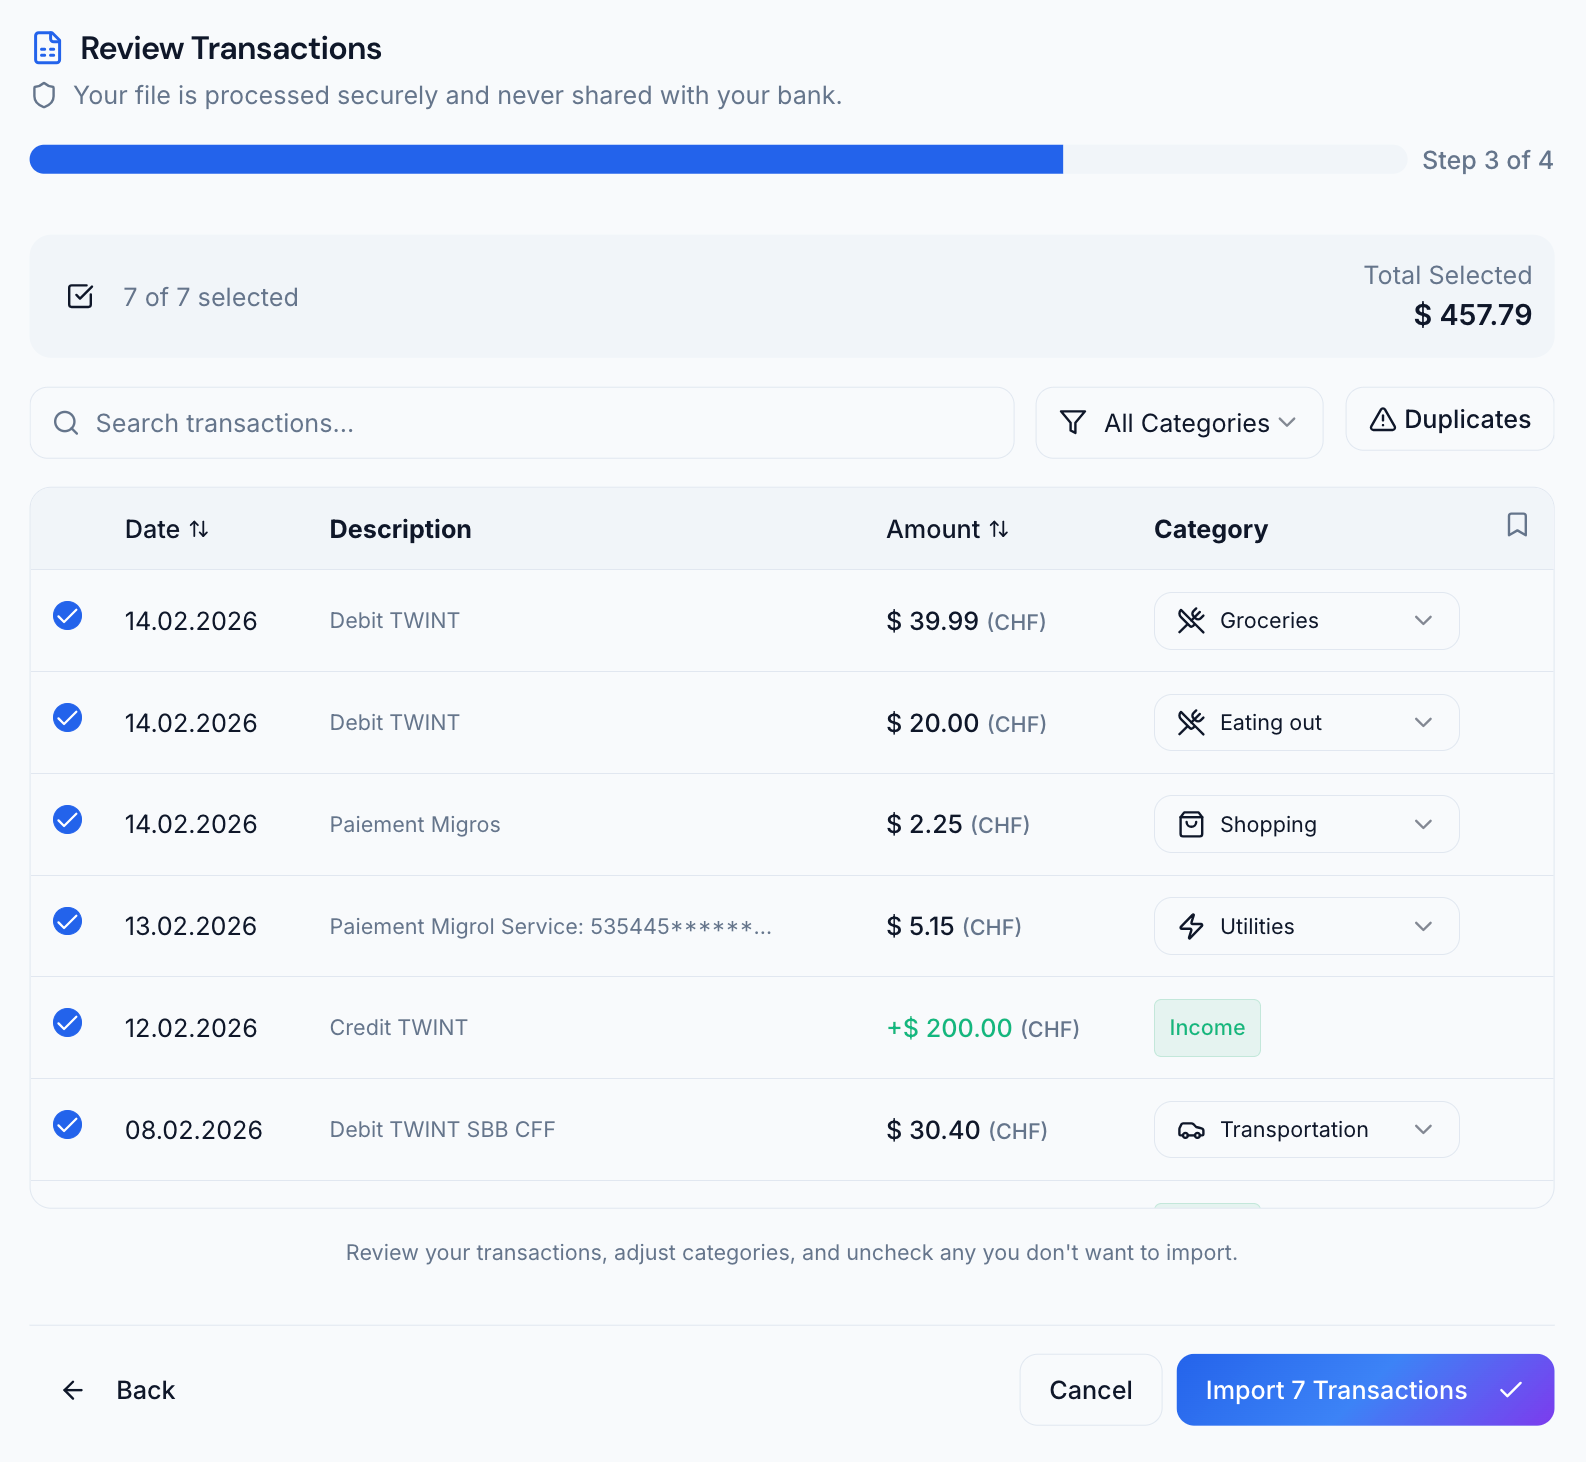Screen dimensions: 1586x1462
Task: Toggle the select-all checkbox for 7 selected
Action: pos(80,297)
